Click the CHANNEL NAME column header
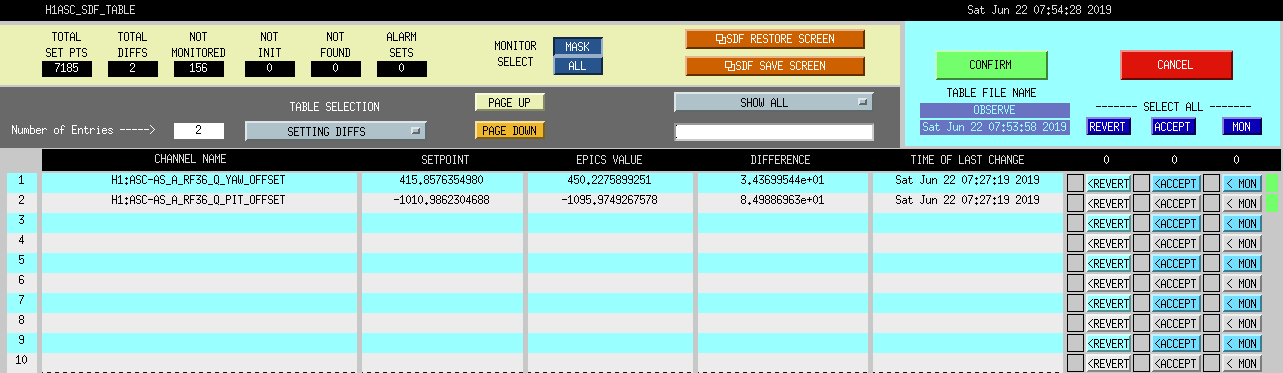This screenshot has width=1283, height=373. [x=190, y=159]
